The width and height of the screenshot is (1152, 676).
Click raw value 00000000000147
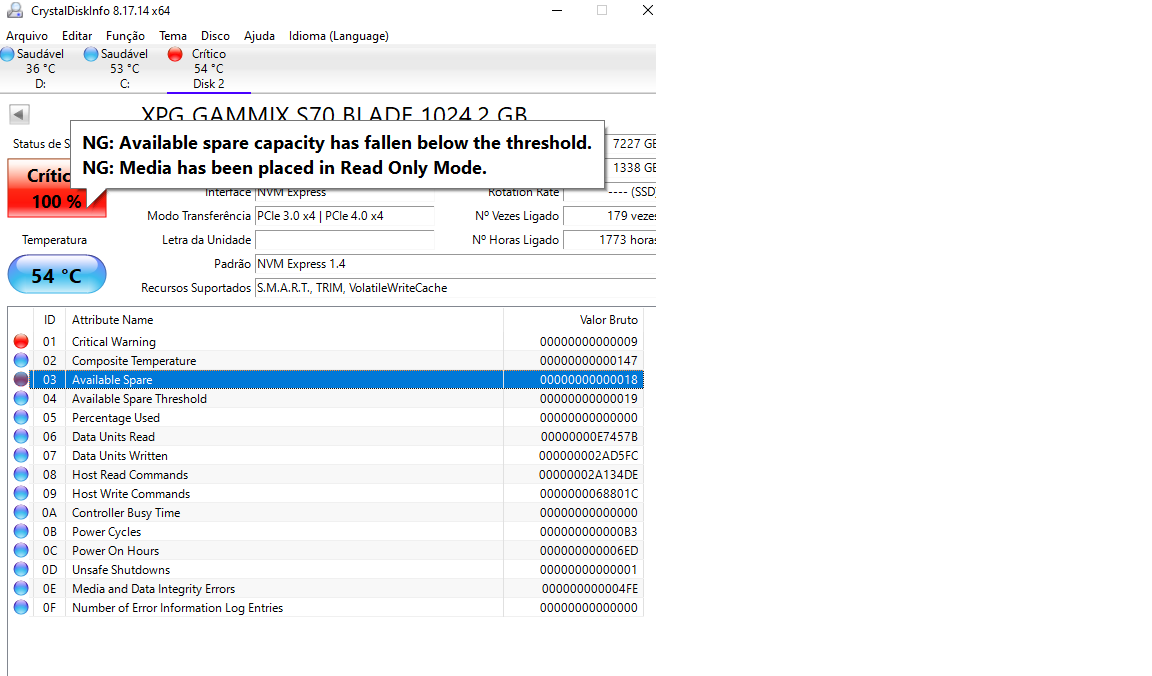pos(588,361)
